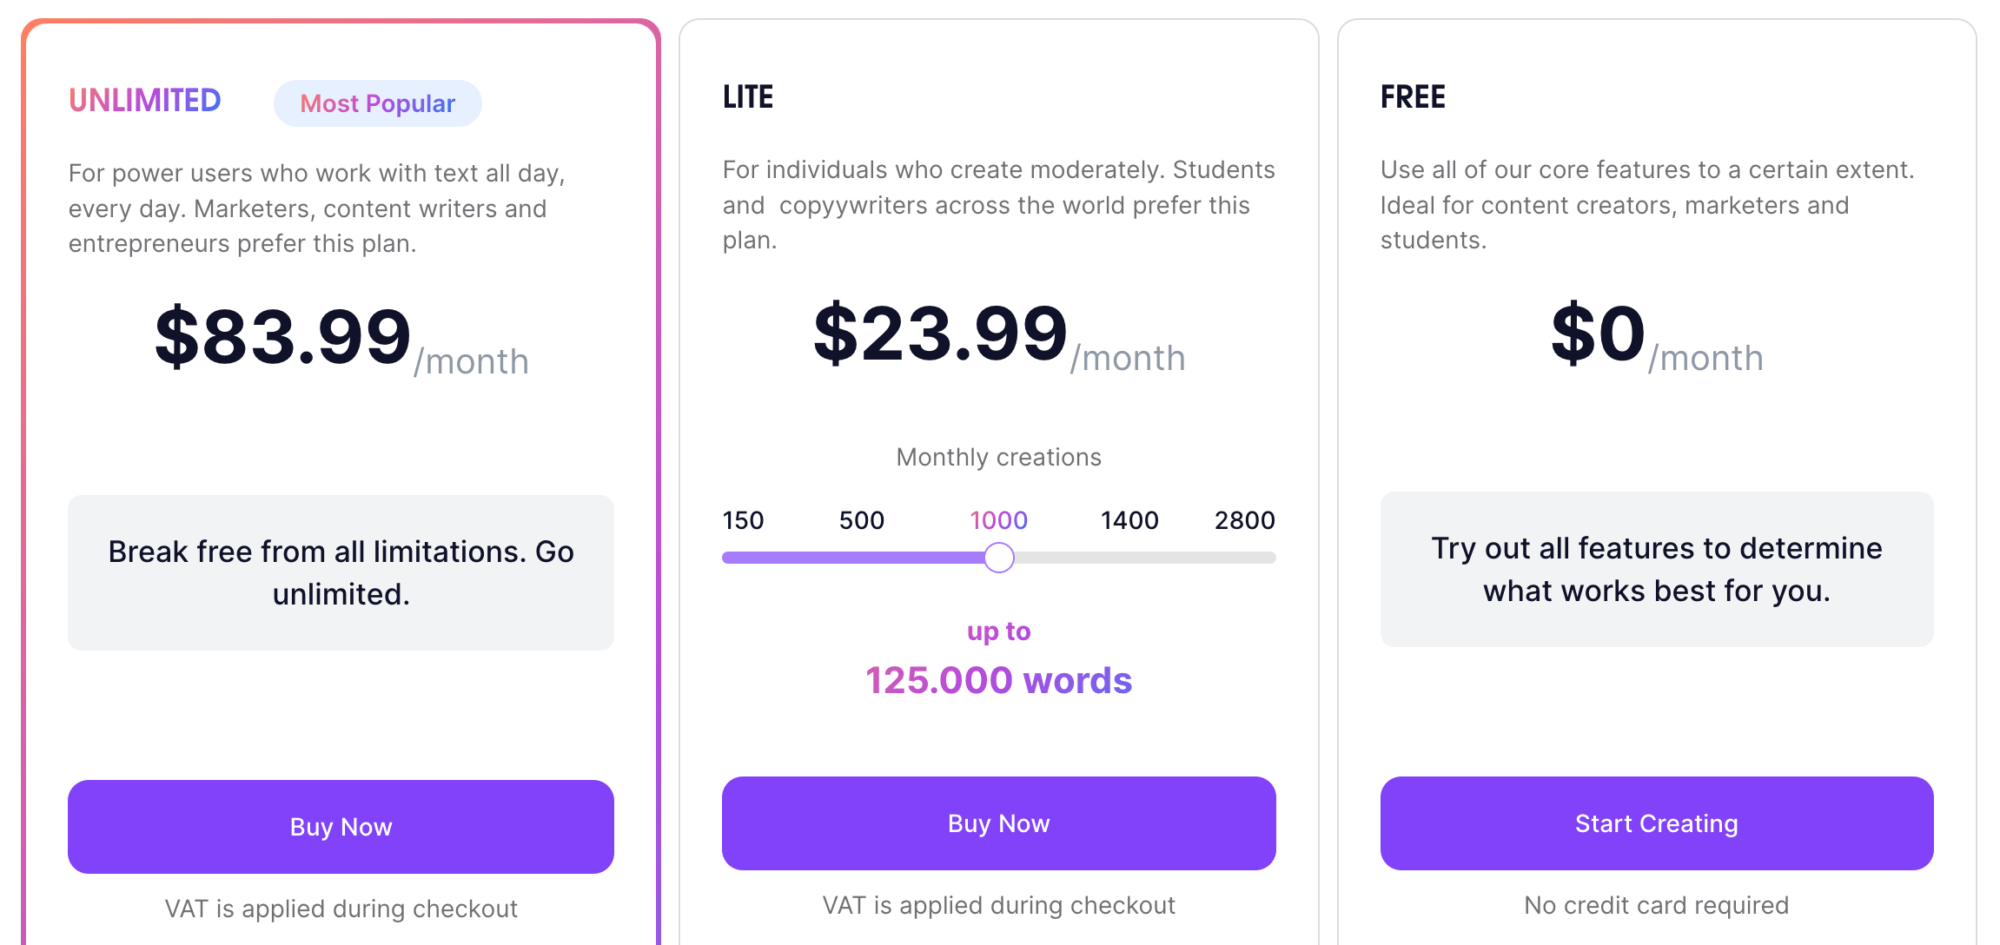Click the "No credit card required" note
The height and width of the screenshot is (945, 2000).
(x=1656, y=905)
